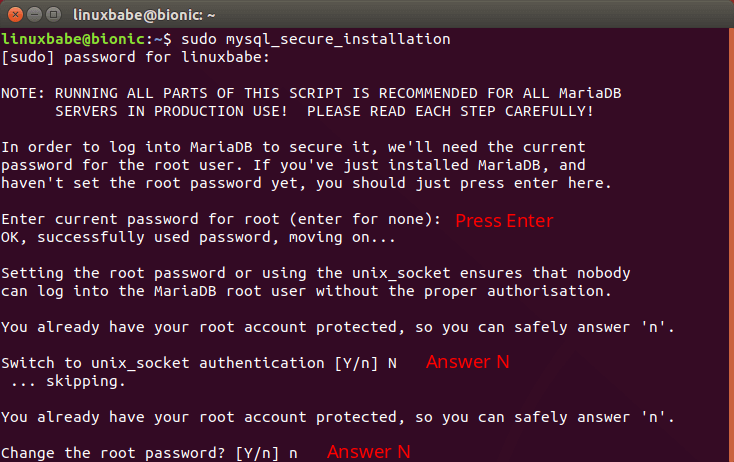Click the '... skipping.' output line

click(65, 381)
